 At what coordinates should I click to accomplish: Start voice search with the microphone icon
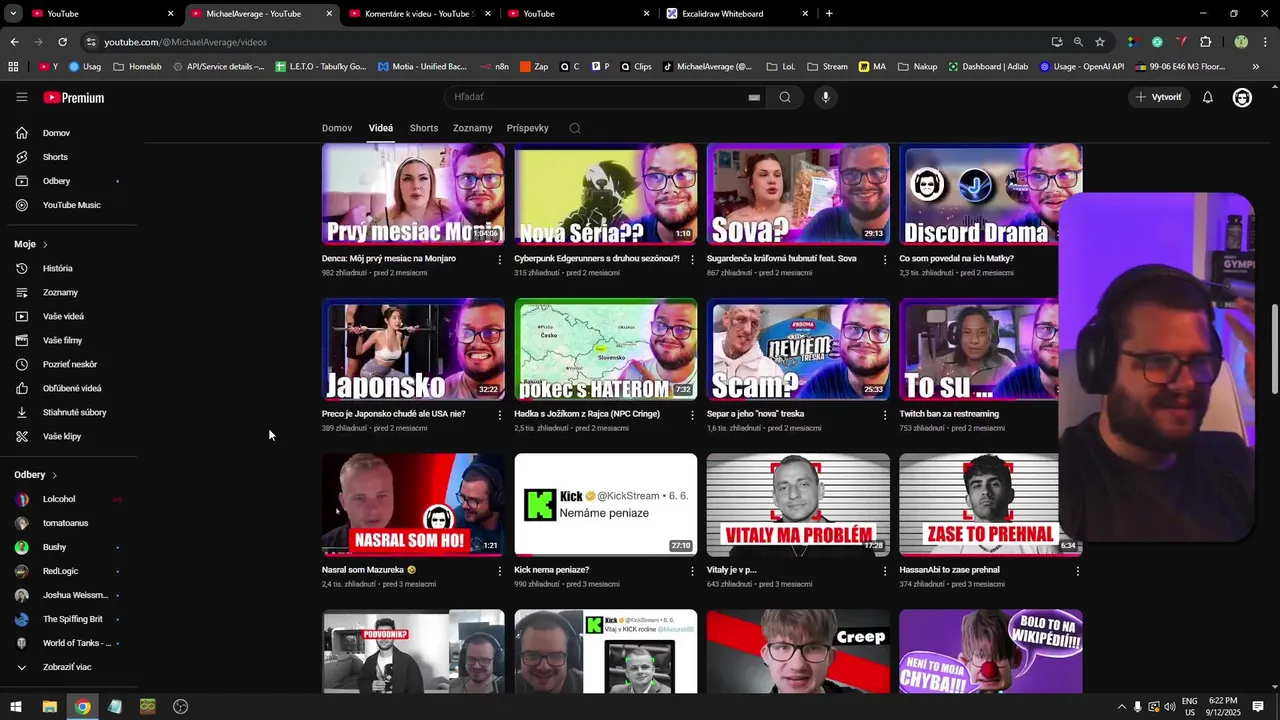coord(825,97)
